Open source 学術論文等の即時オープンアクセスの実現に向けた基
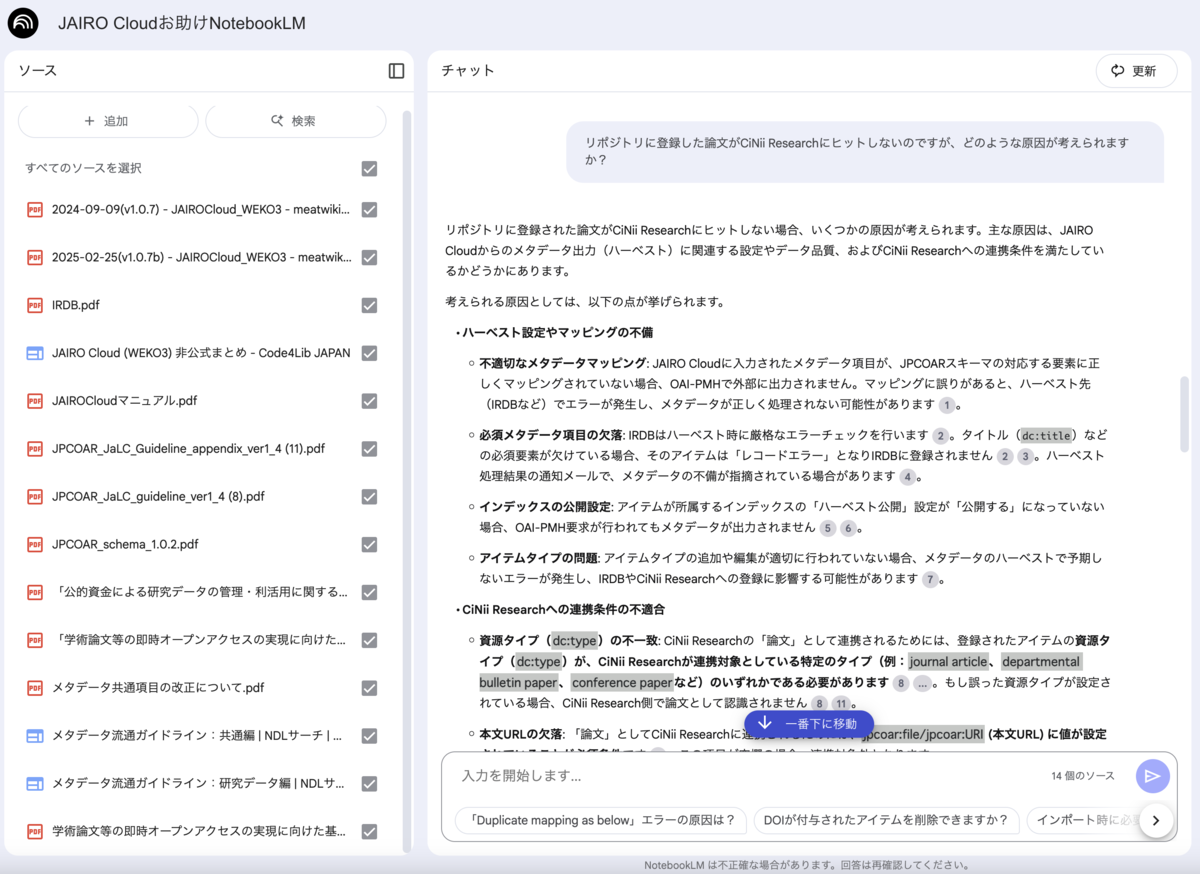1200x874 pixels. 199,831
